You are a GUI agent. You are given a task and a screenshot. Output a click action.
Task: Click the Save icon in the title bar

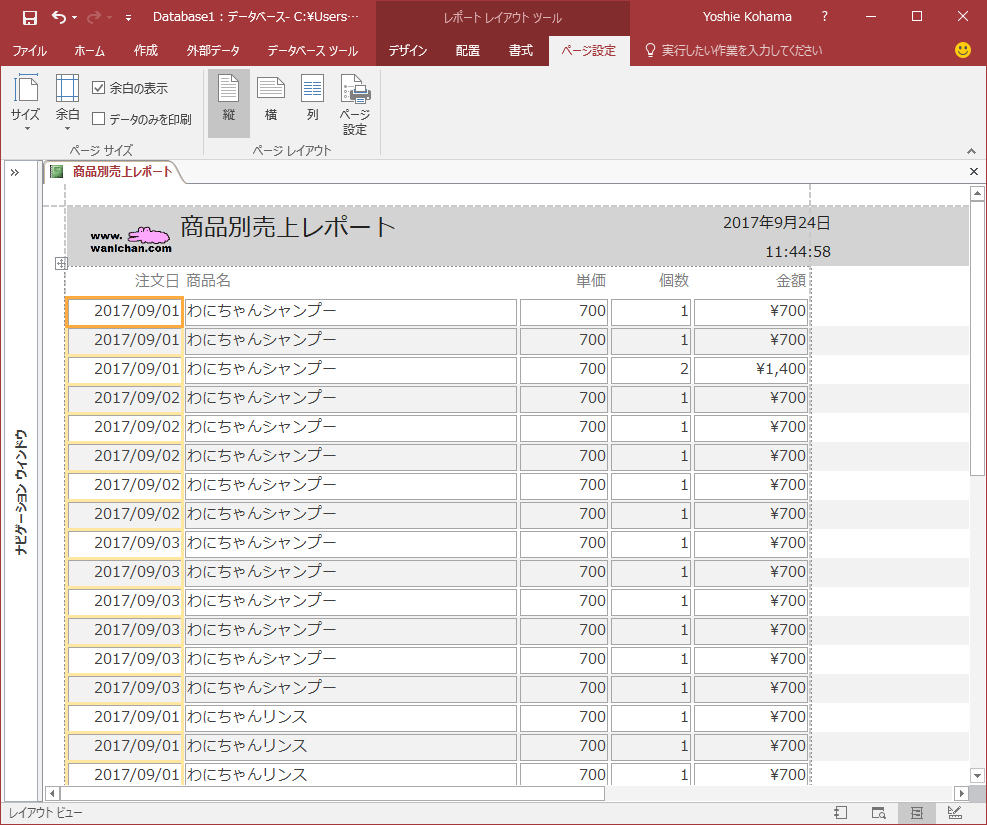point(29,17)
